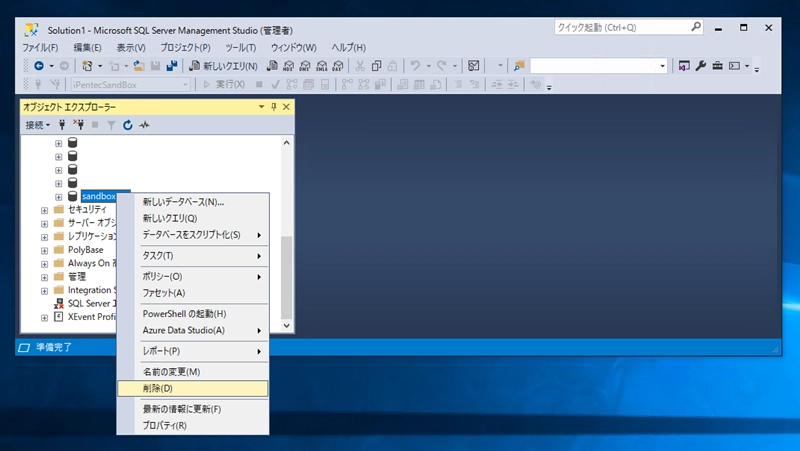Select the SQL Server agent tree item

85,304
